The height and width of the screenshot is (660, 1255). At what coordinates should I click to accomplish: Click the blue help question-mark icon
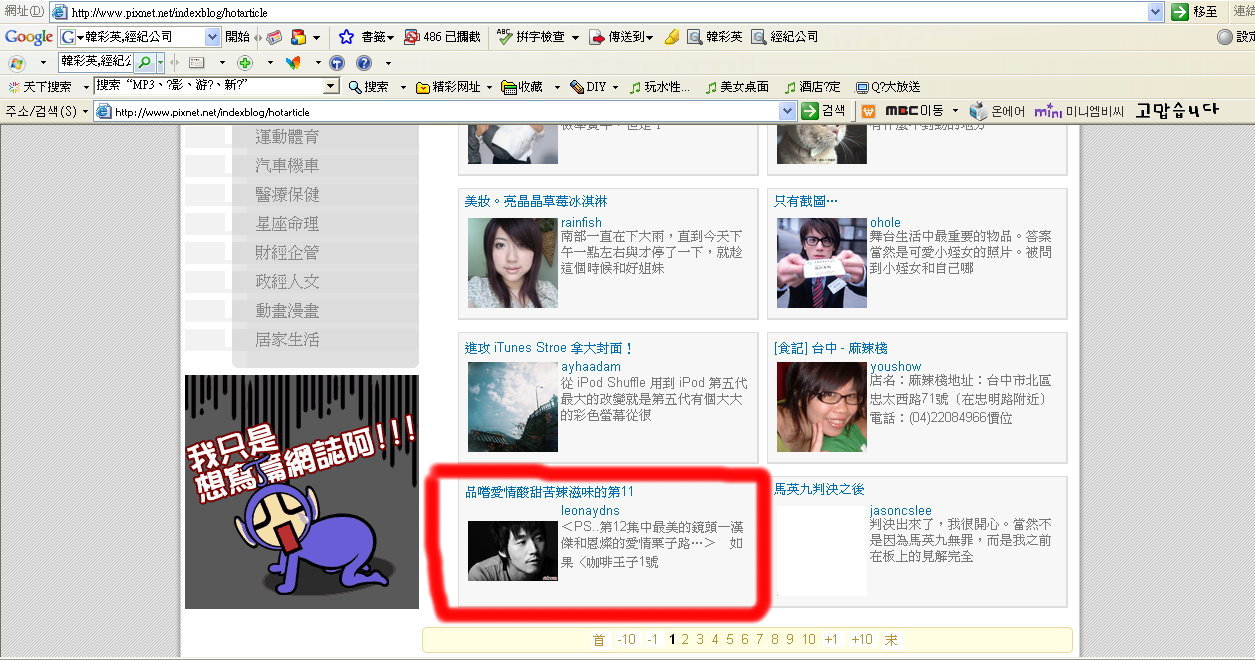(x=363, y=62)
